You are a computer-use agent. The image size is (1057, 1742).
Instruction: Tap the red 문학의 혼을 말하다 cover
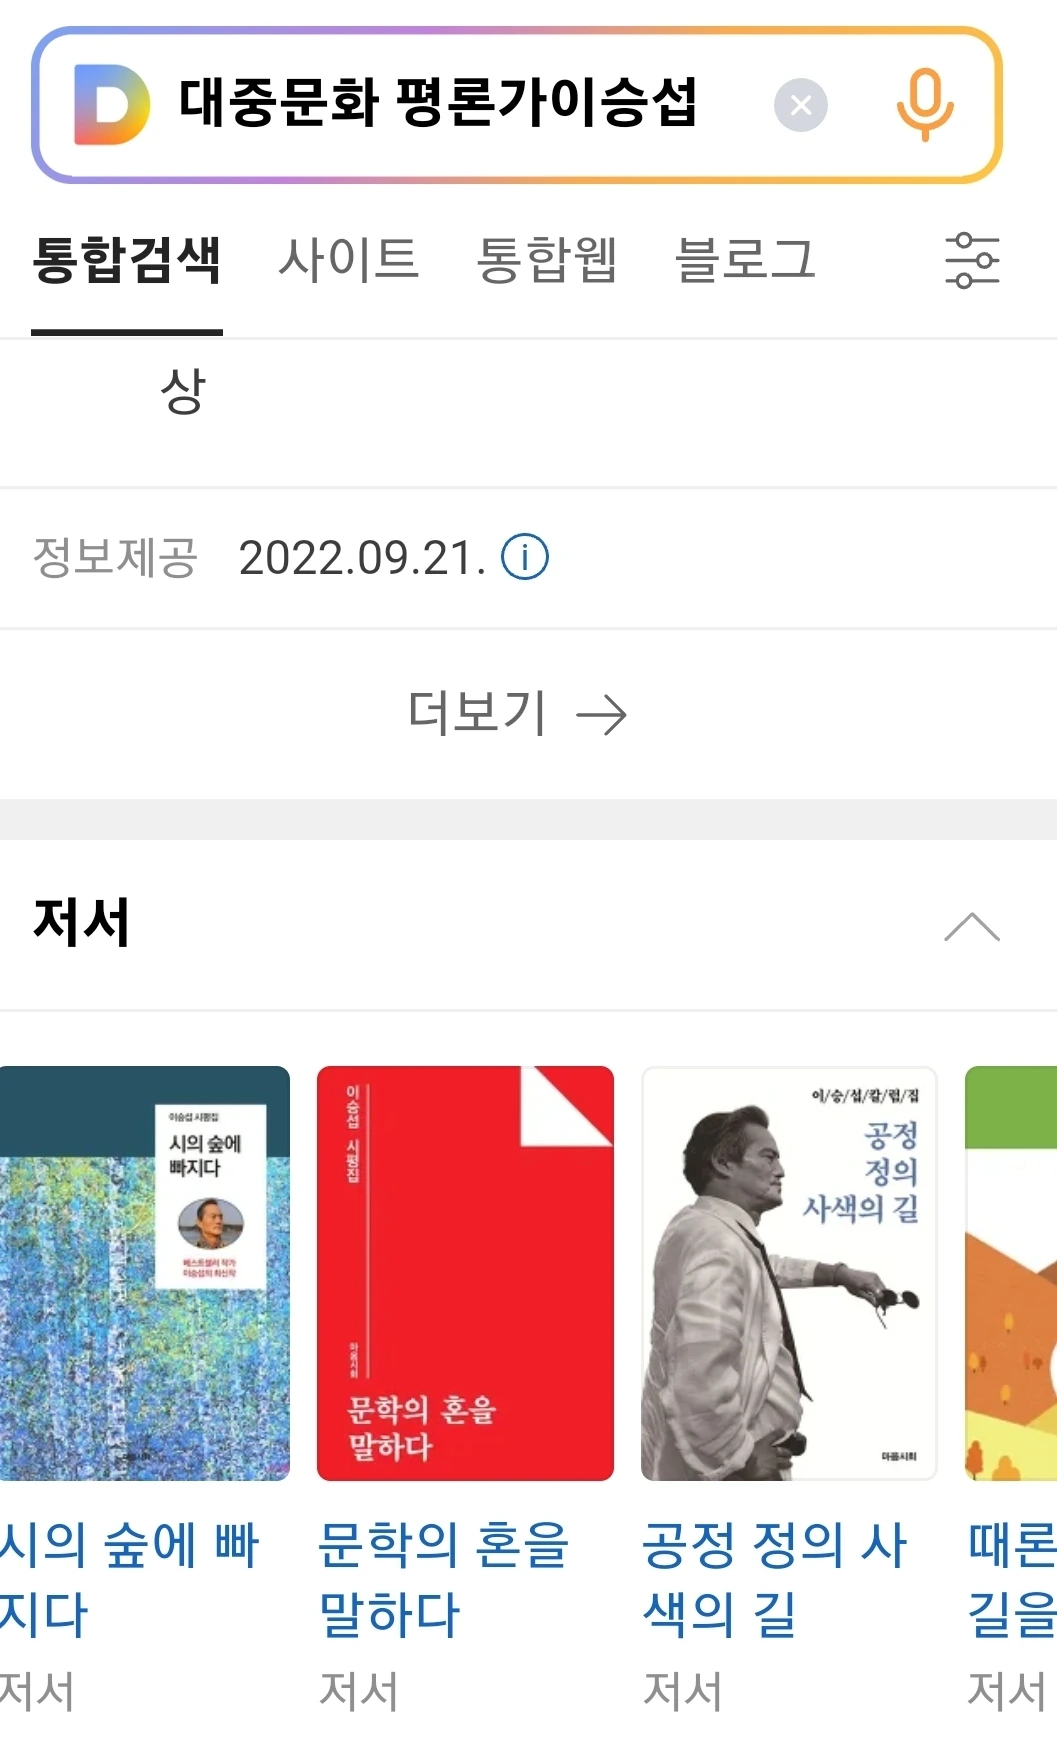465,1273
